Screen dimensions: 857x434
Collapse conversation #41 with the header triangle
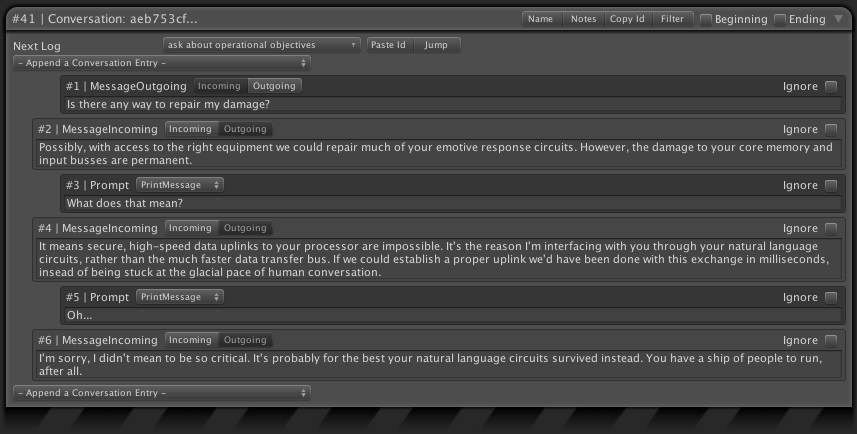[x=838, y=19]
